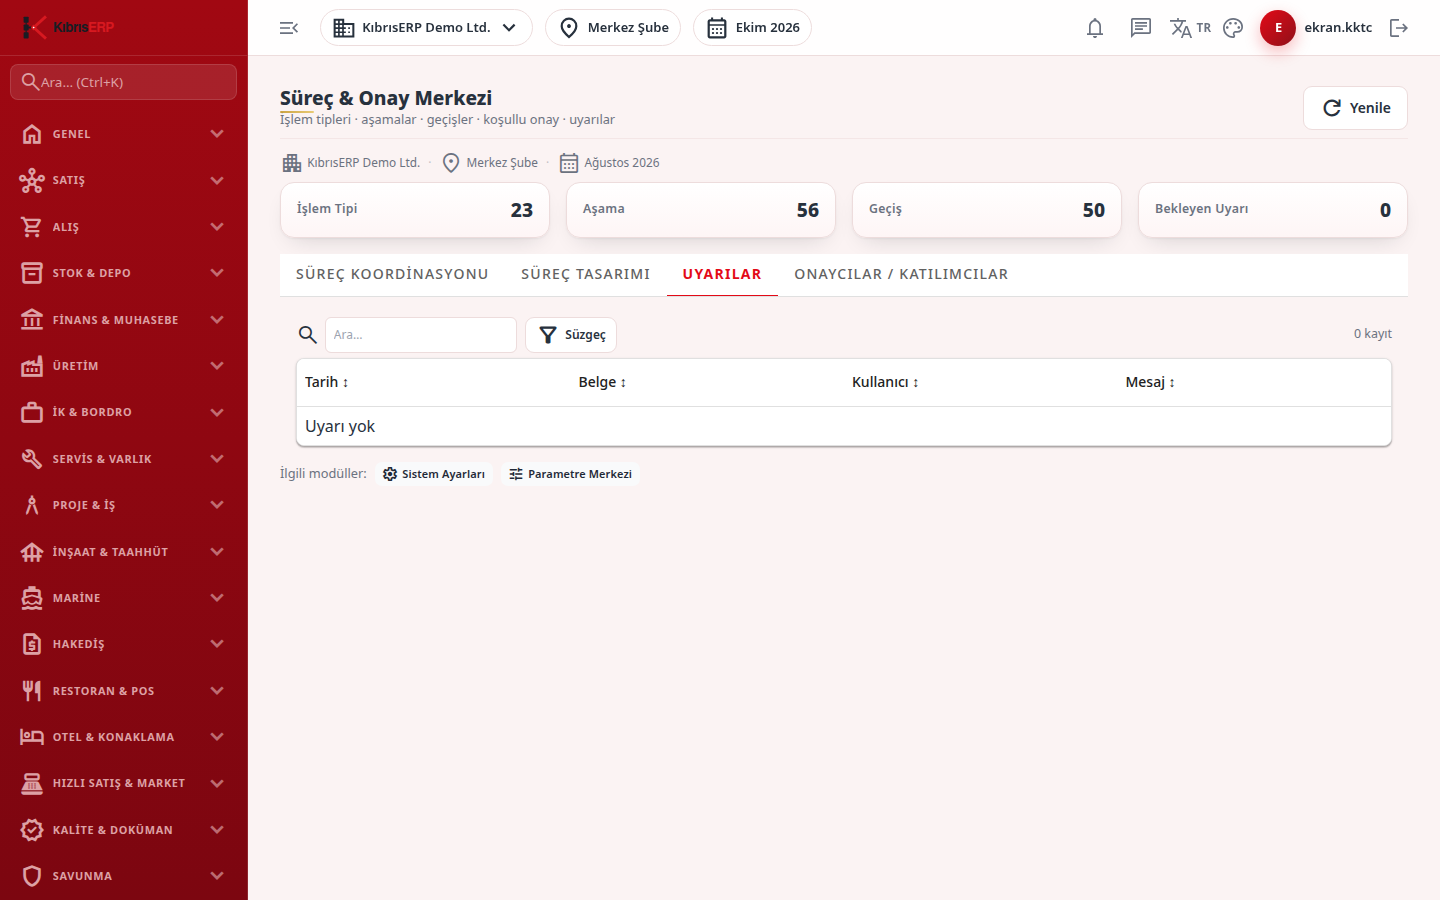The image size is (1440, 900).
Task: Click the Yenile refresh button
Action: tap(1355, 108)
